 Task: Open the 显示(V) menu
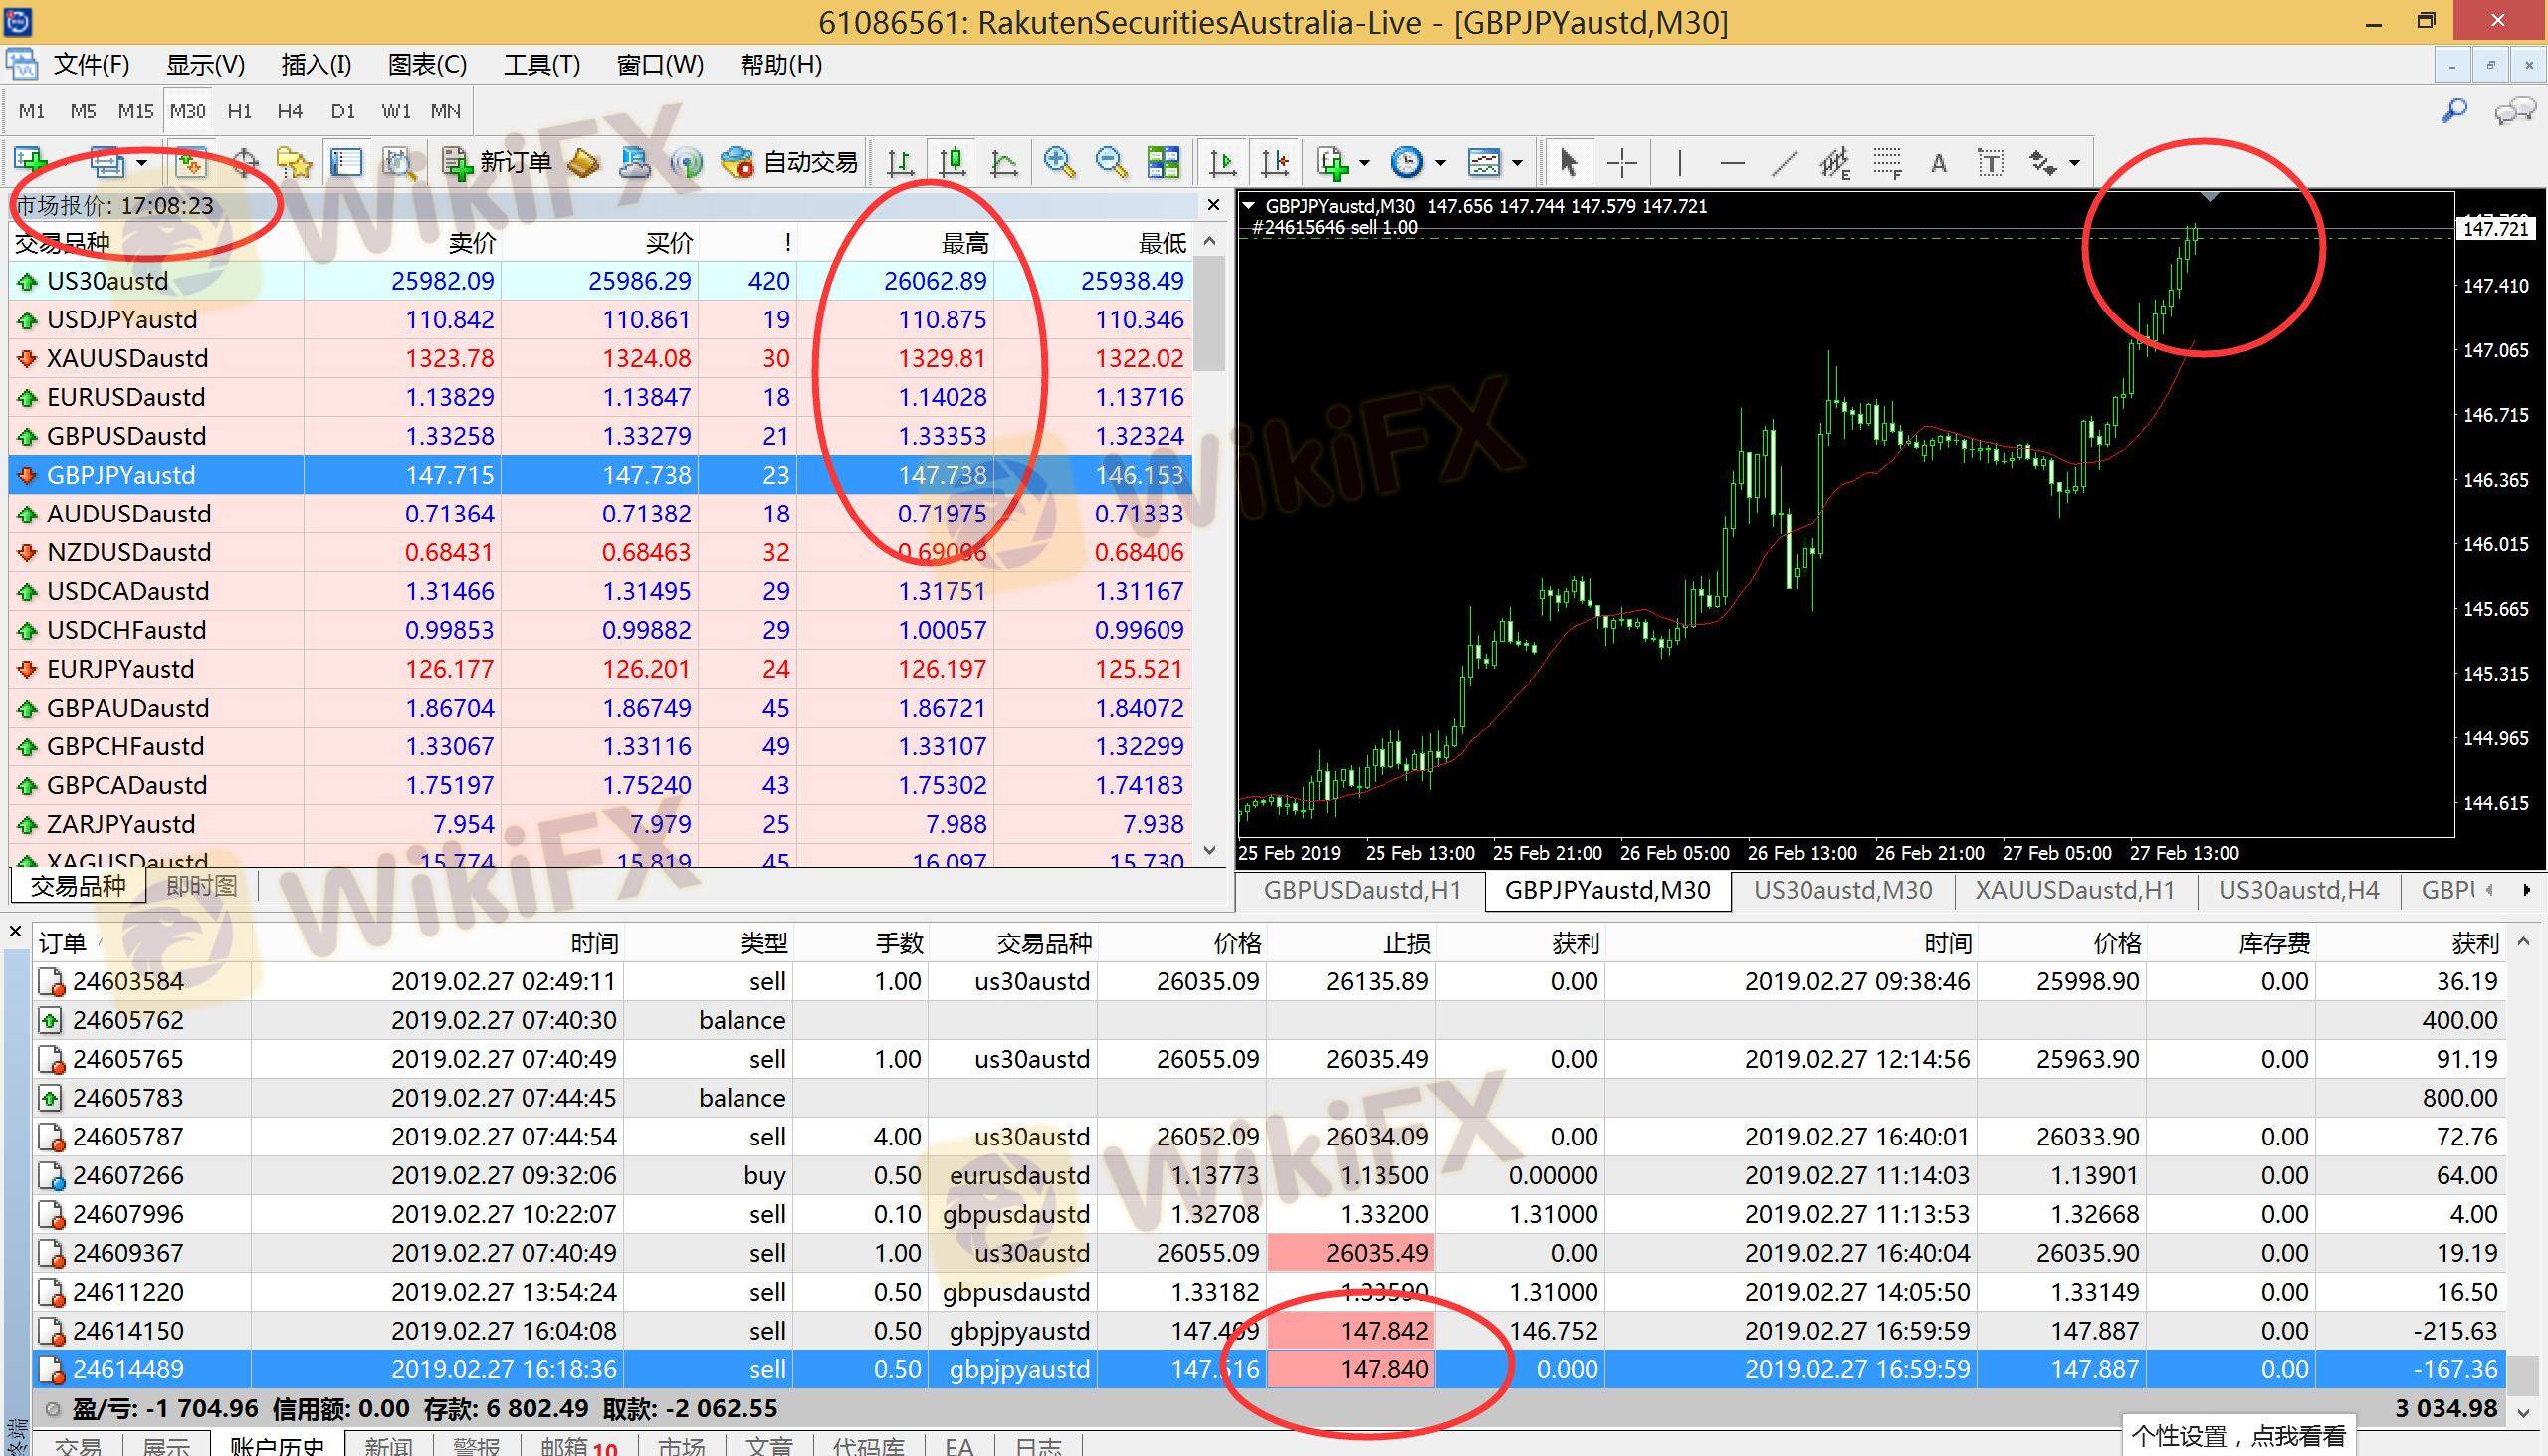coord(205,64)
